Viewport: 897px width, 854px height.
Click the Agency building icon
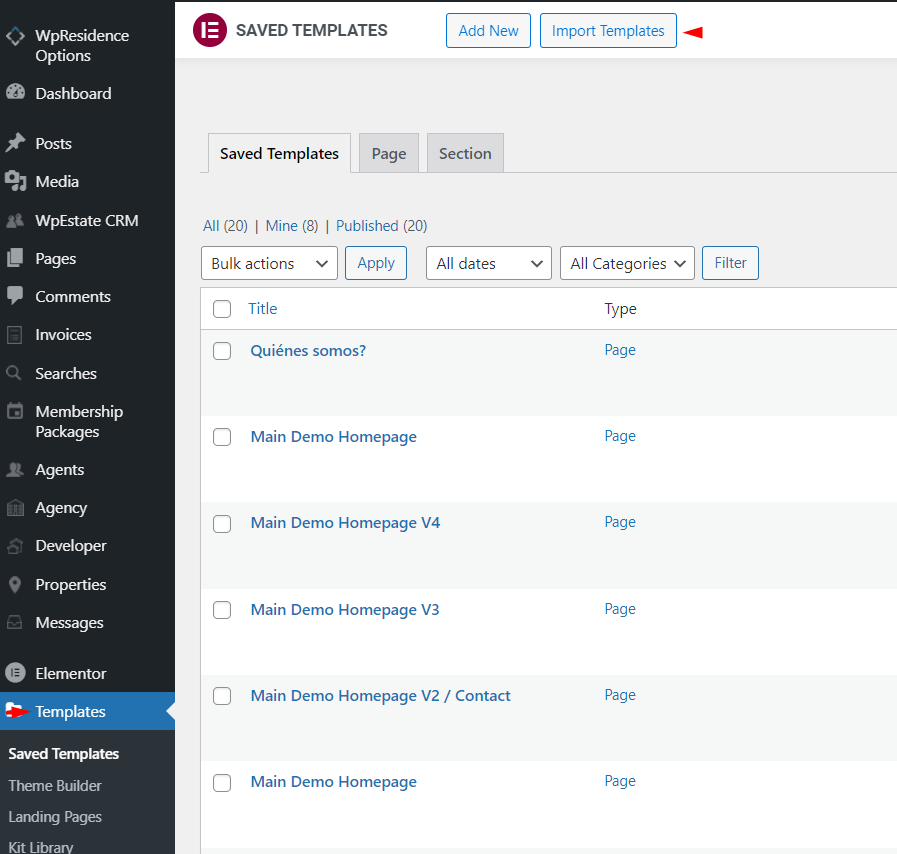pyautogui.click(x=15, y=507)
